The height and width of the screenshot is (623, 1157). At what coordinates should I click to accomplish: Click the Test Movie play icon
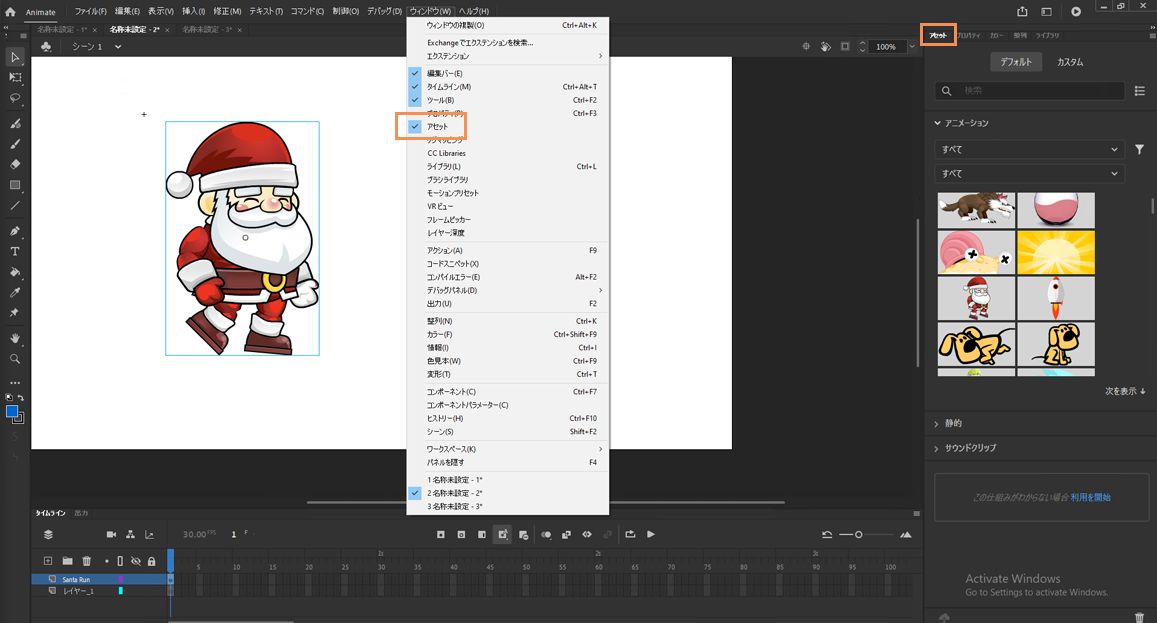pos(1076,11)
